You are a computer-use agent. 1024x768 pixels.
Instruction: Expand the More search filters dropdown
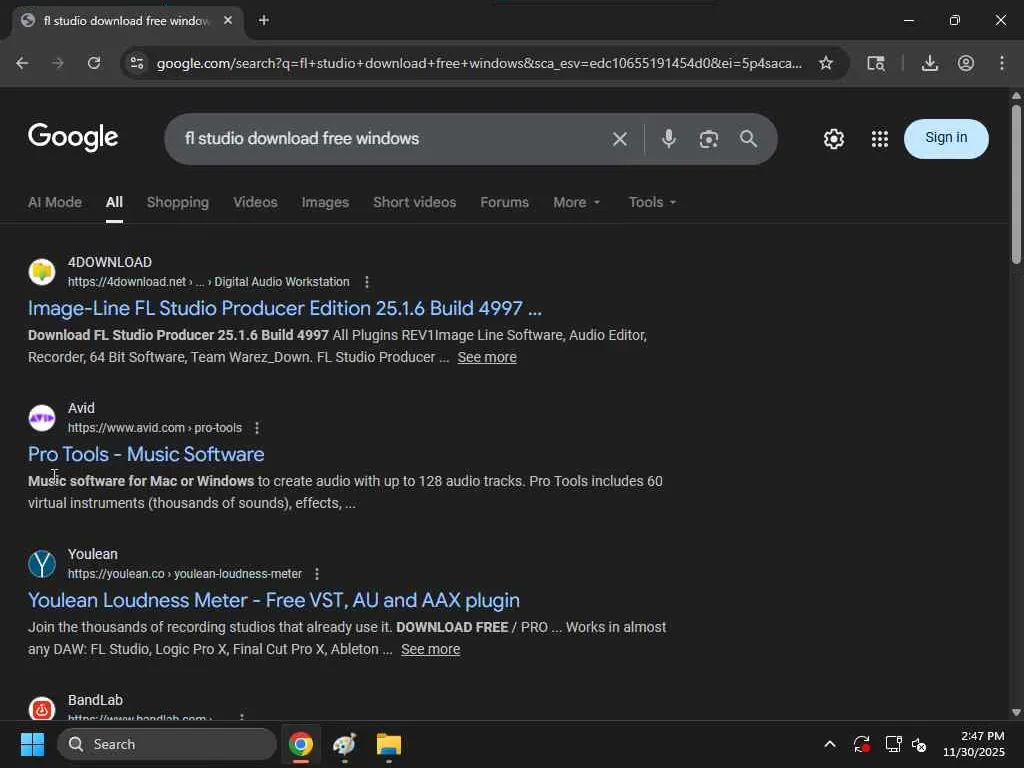pos(576,202)
